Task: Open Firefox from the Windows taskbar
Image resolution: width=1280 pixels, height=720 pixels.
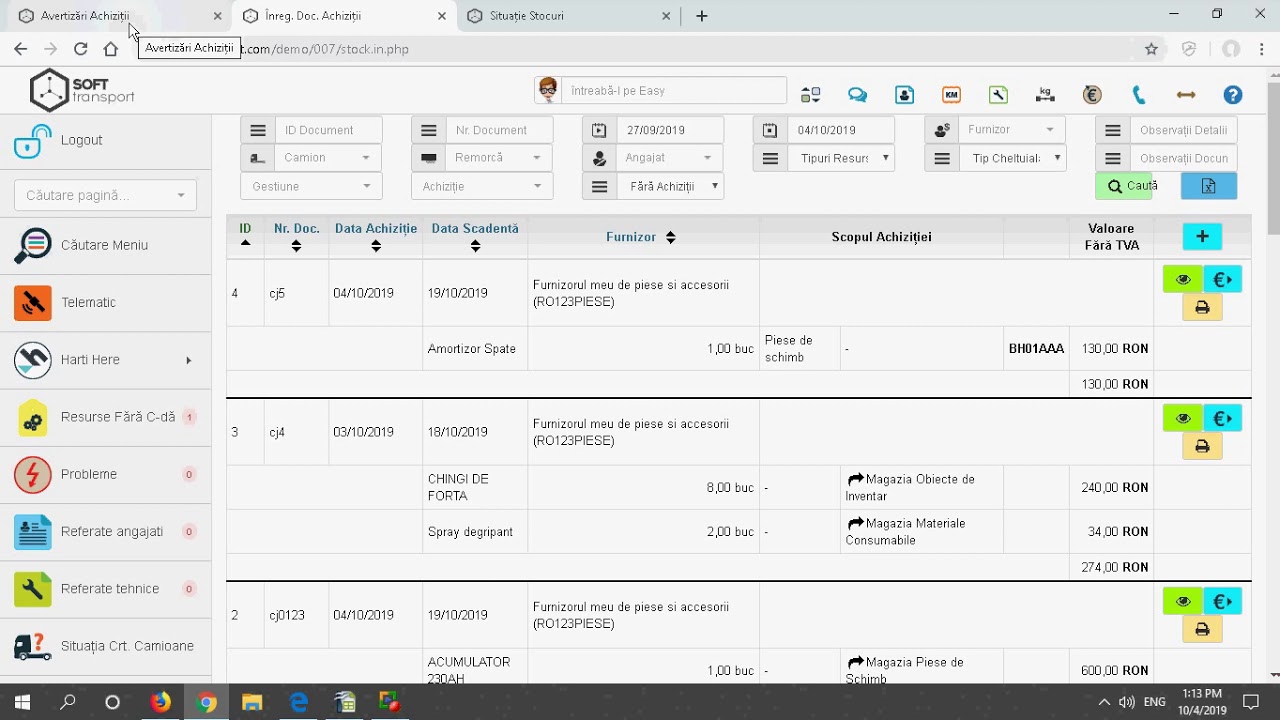Action: click(160, 702)
